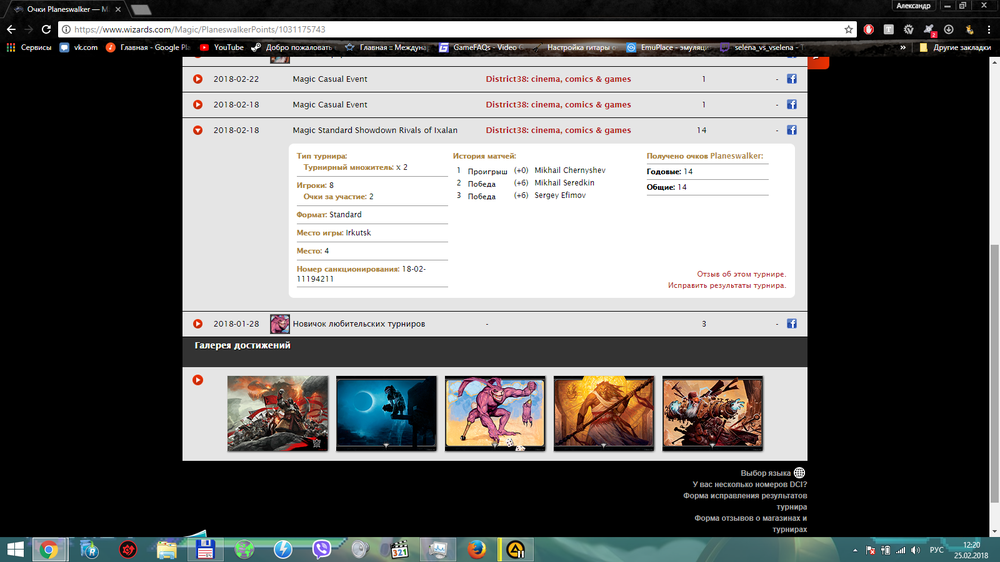This screenshot has height=562, width=1000.
Task: Open Firefox from the taskbar
Action: [476, 549]
